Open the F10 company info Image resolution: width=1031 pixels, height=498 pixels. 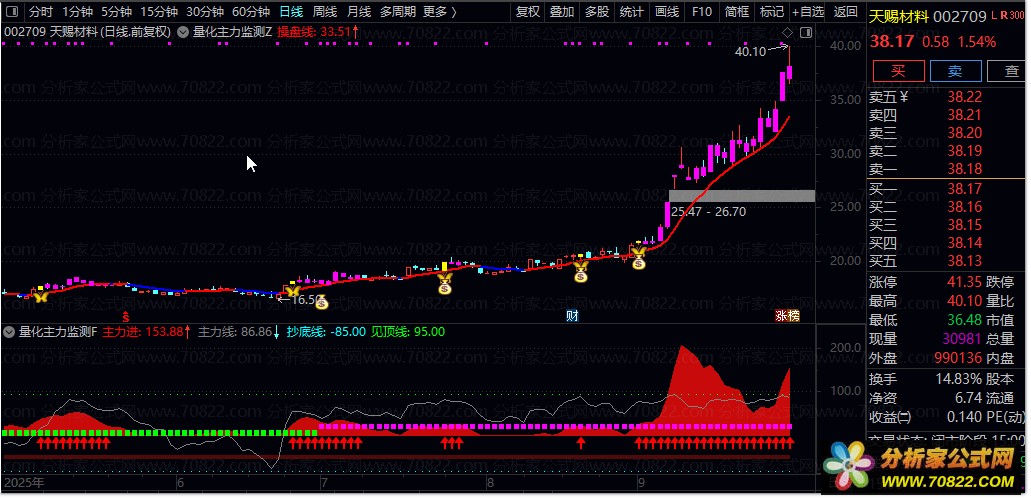tap(702, 12)
